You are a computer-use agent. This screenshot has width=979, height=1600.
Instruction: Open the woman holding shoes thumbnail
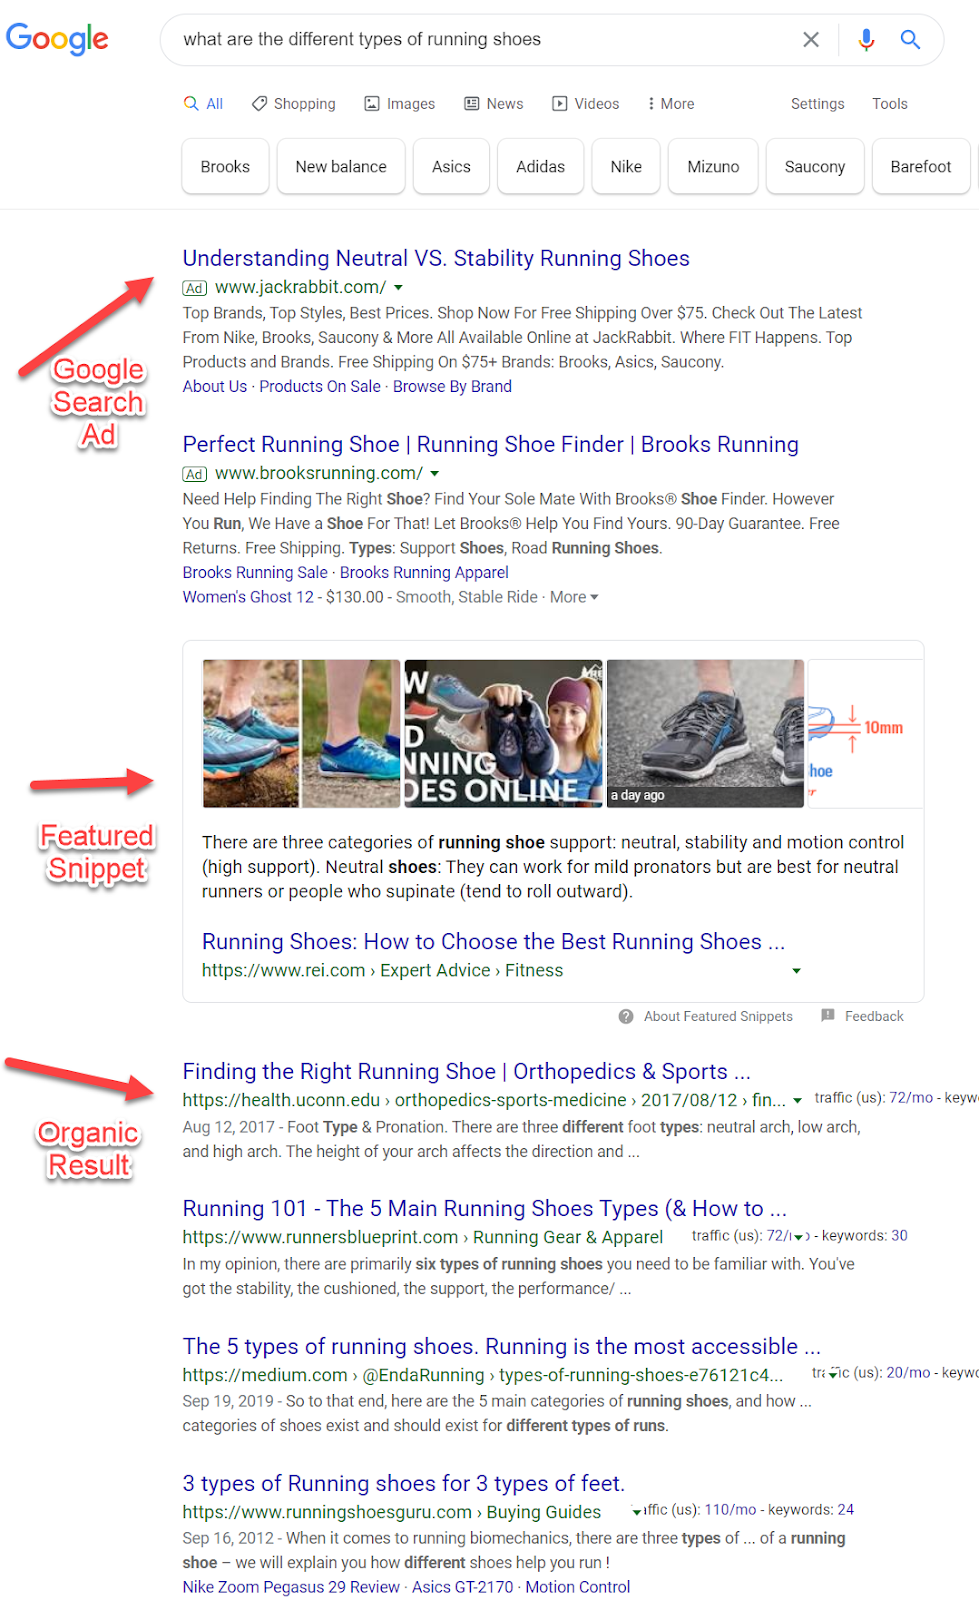point(503,733)
